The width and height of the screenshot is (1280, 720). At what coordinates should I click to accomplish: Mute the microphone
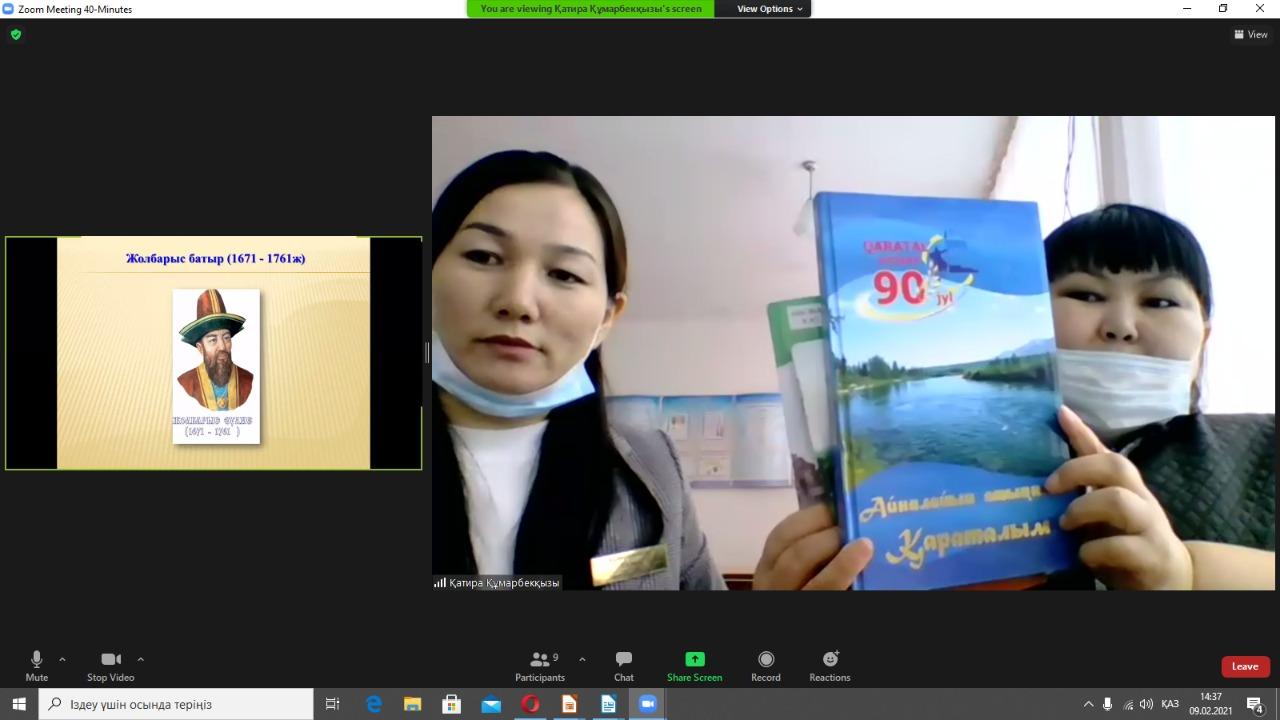(x=37, y=665)
